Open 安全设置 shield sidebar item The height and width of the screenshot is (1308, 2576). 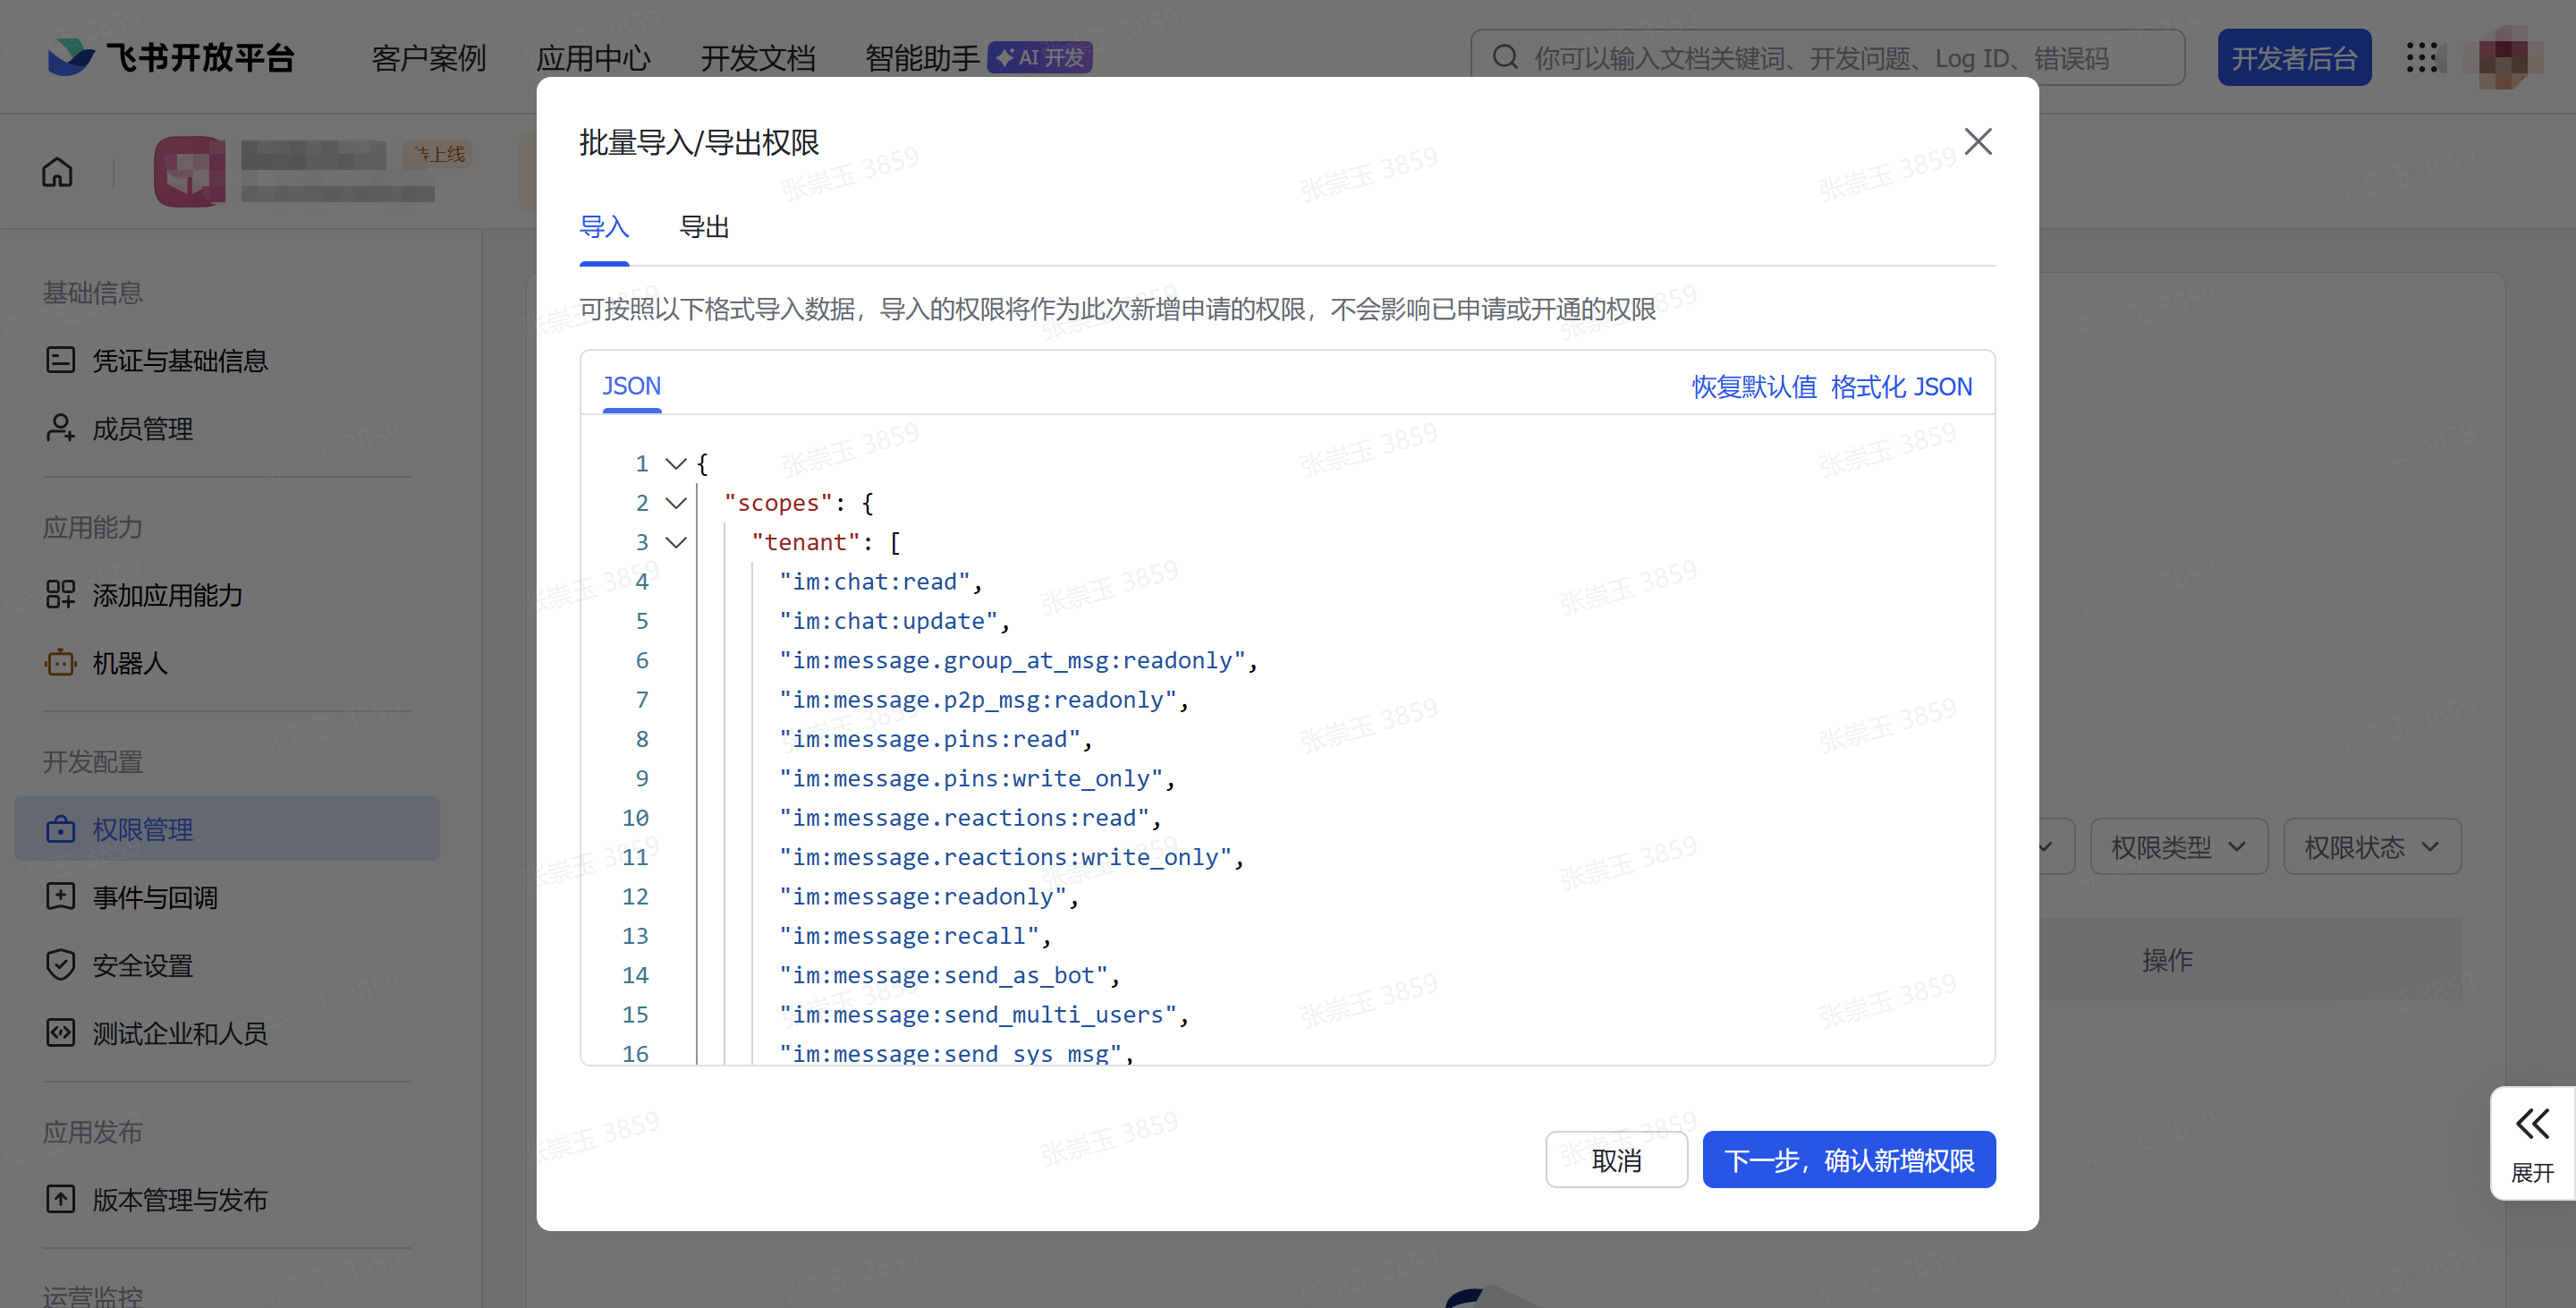click(142, 965)
